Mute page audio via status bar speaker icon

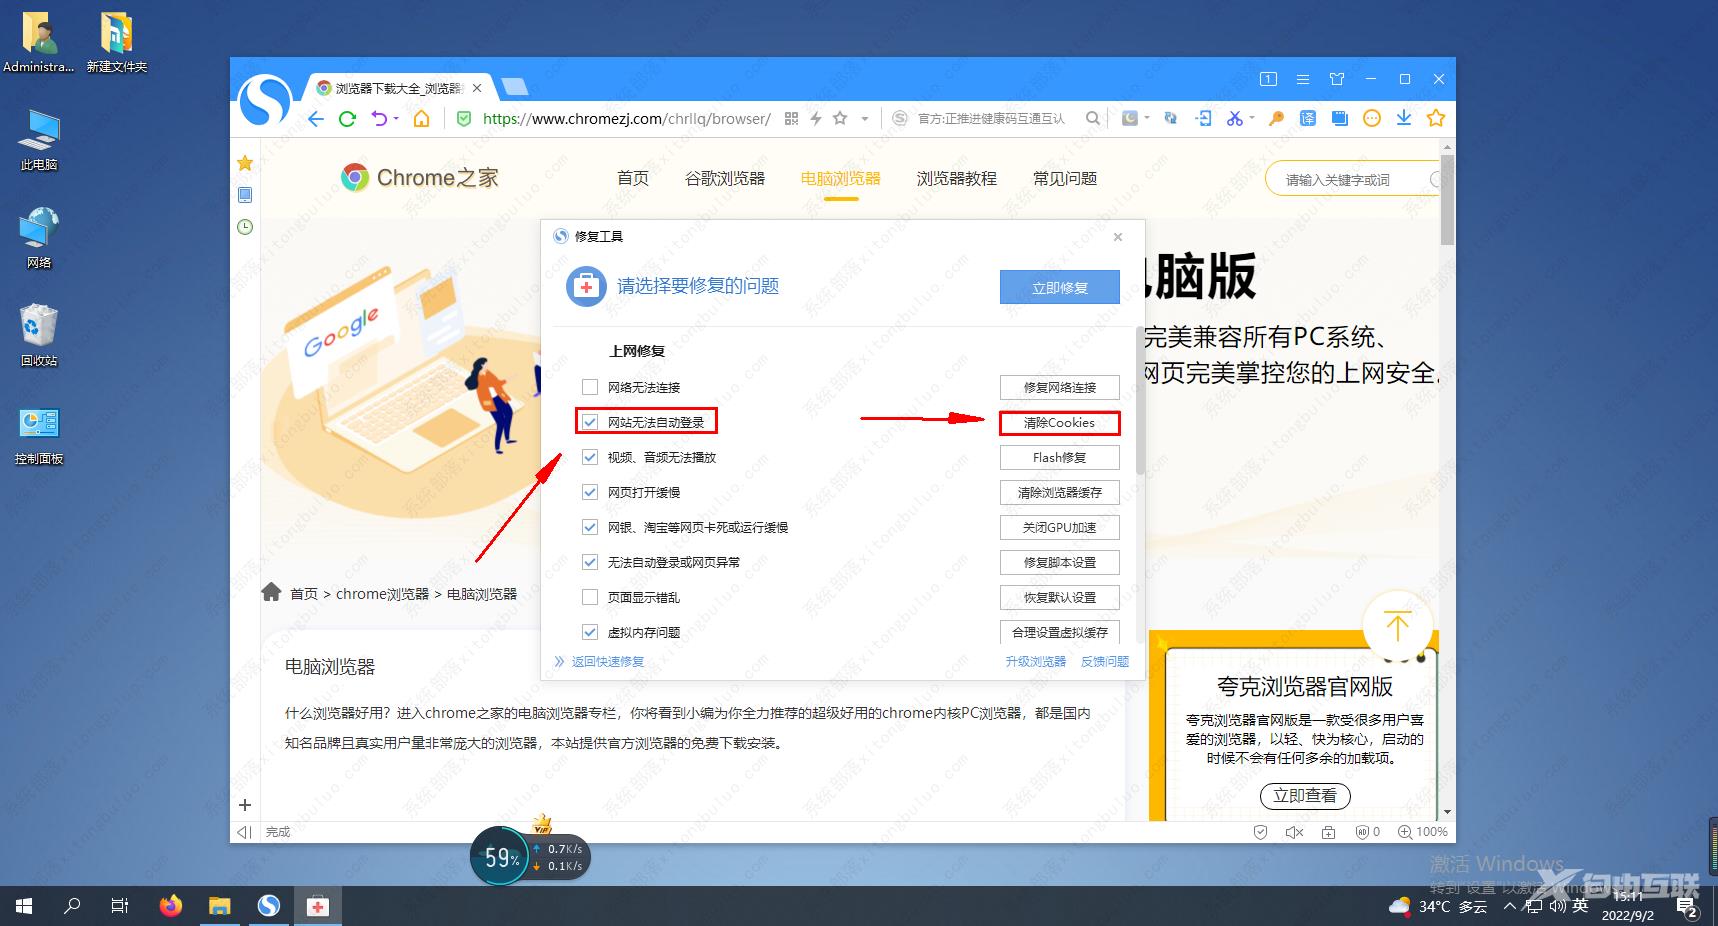(1294, 832)
